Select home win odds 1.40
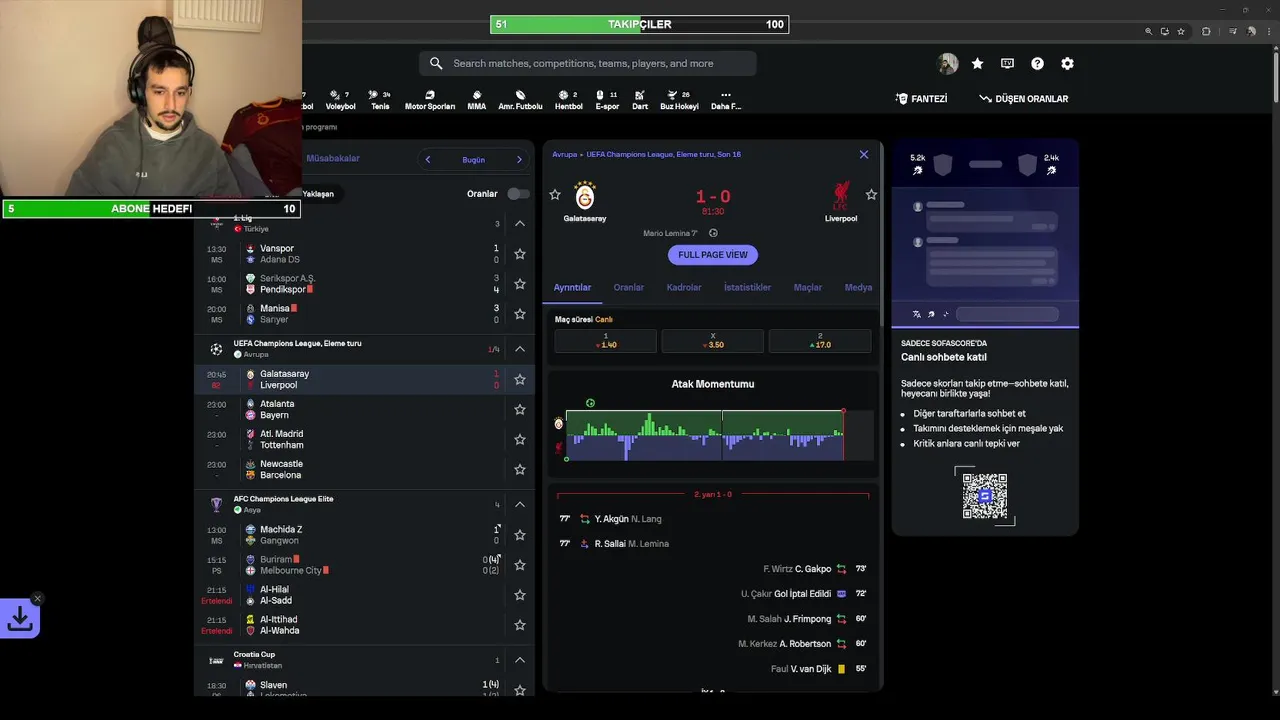 click(x=606, y=341)
